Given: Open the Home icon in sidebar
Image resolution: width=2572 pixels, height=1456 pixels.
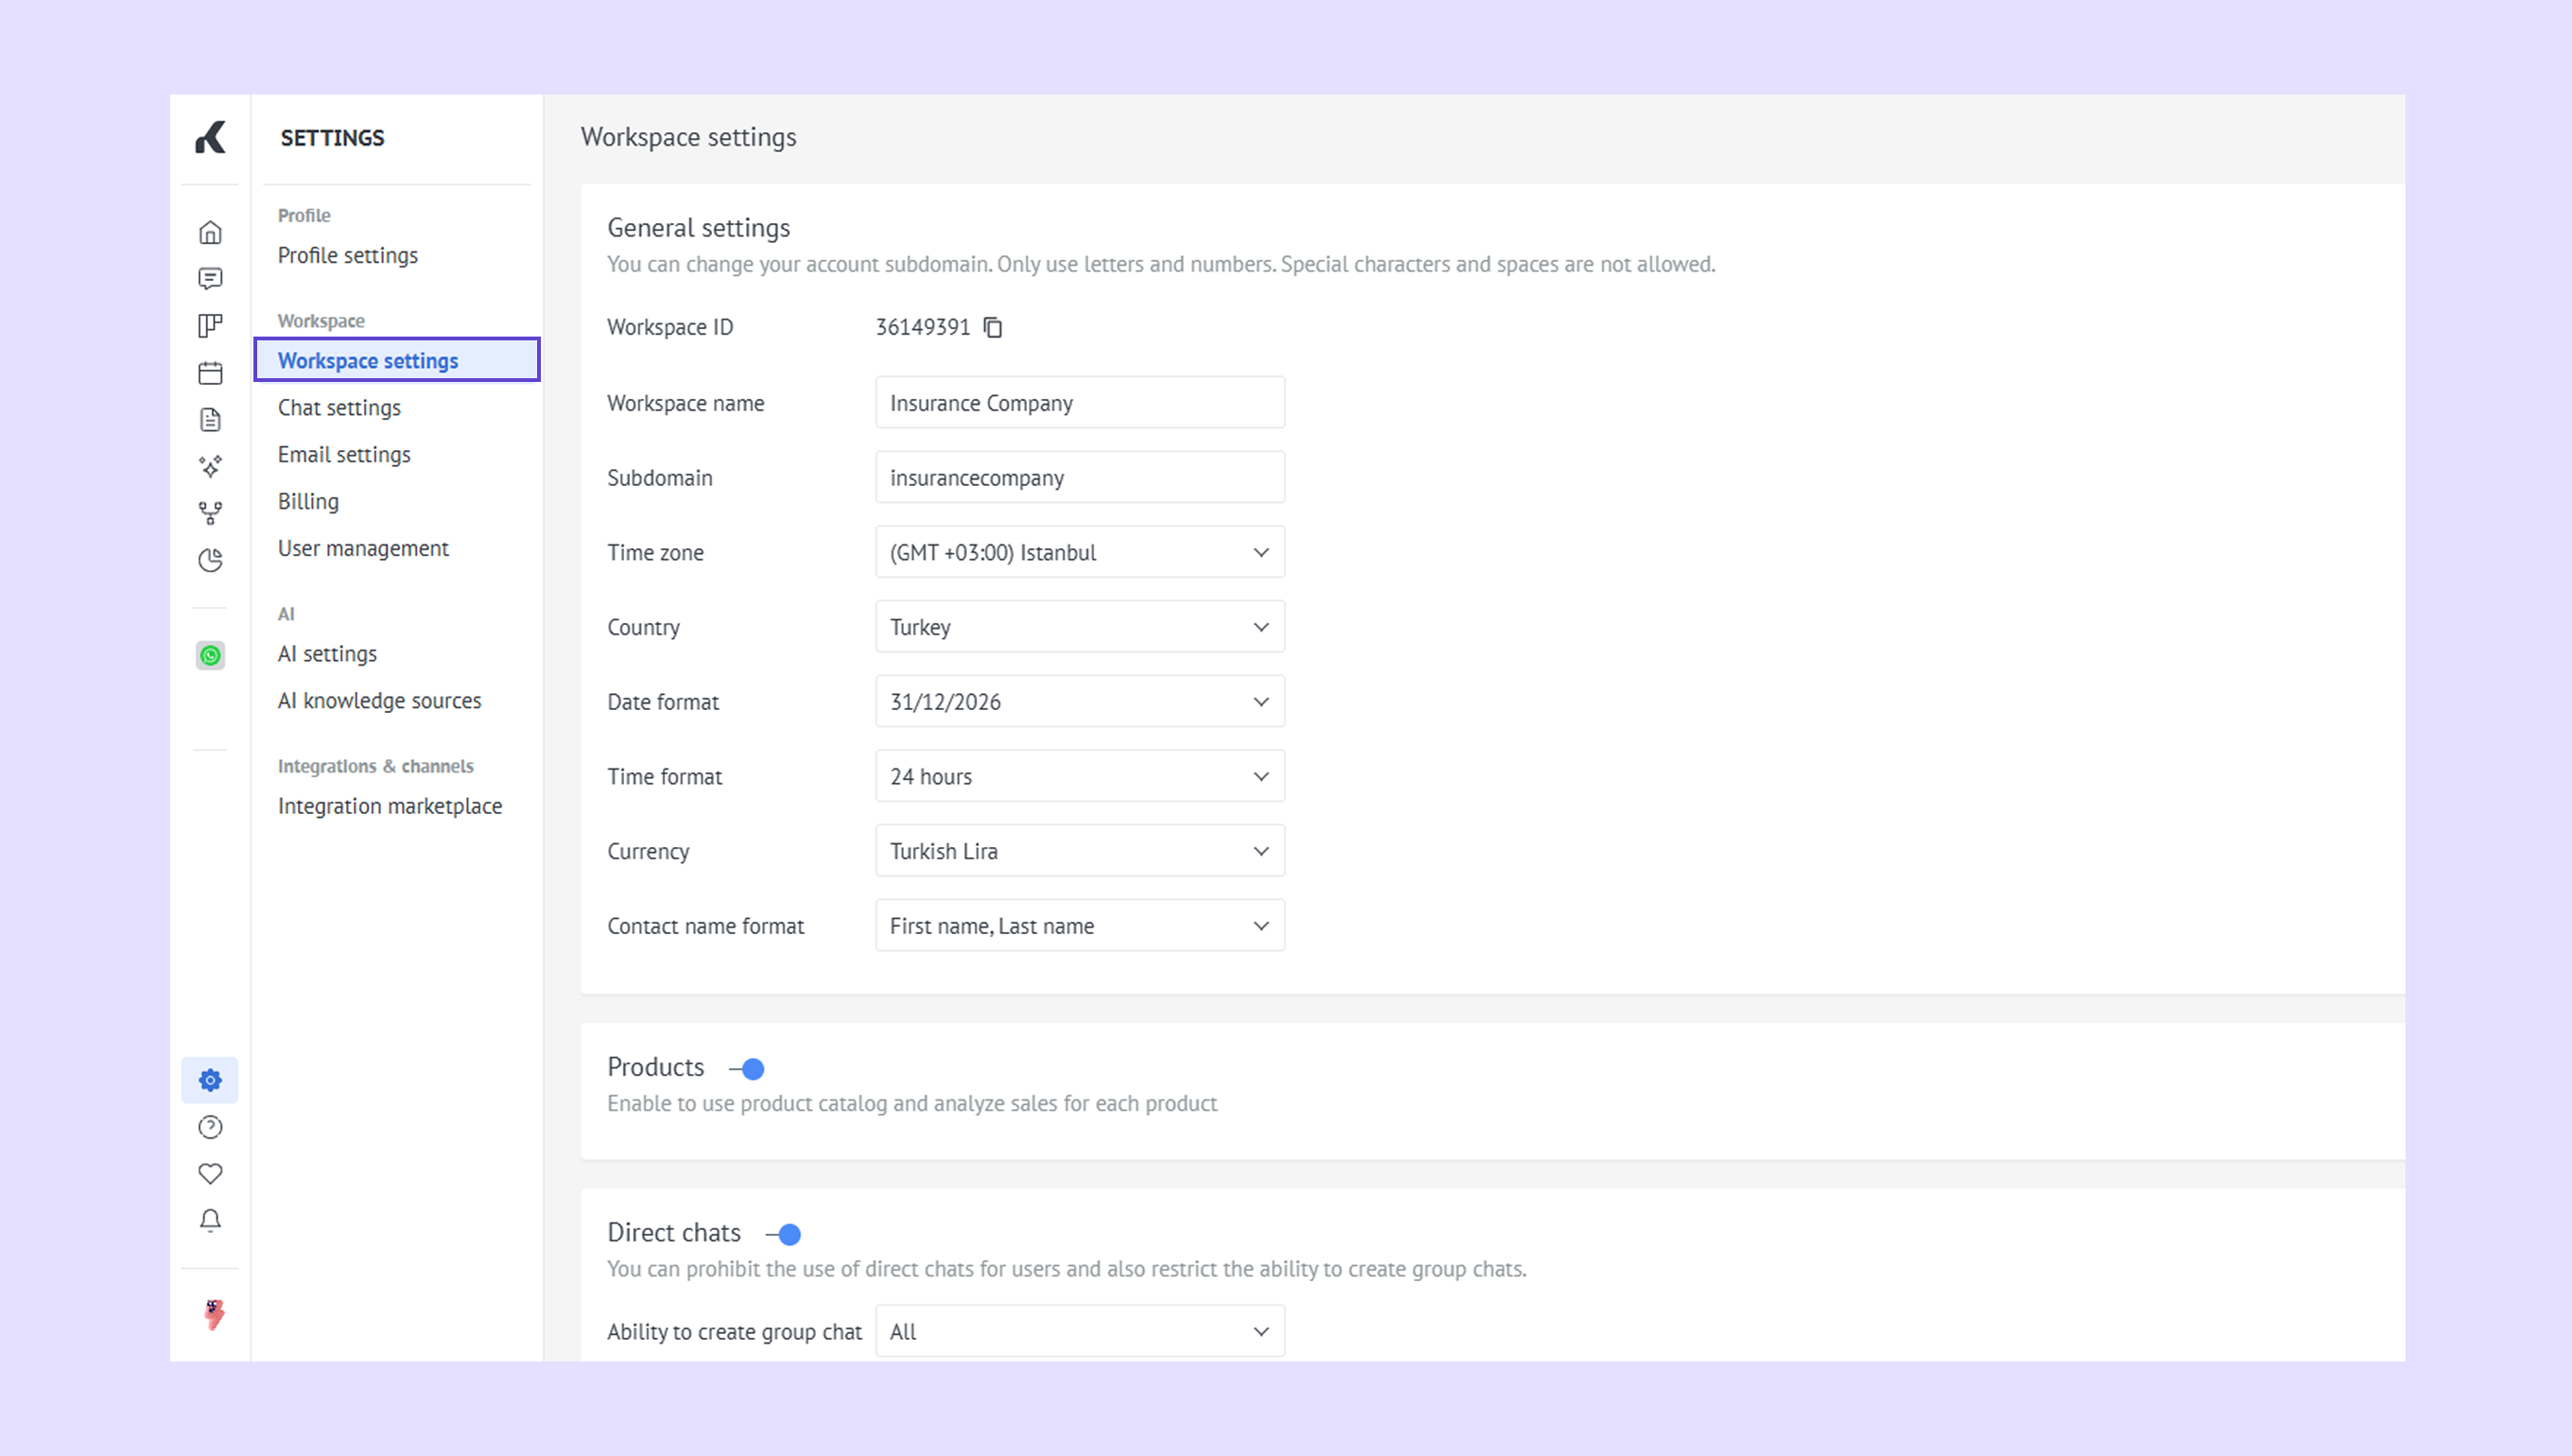Looking at the screenshot, I should pyautogui.click(x=210, y=232).
